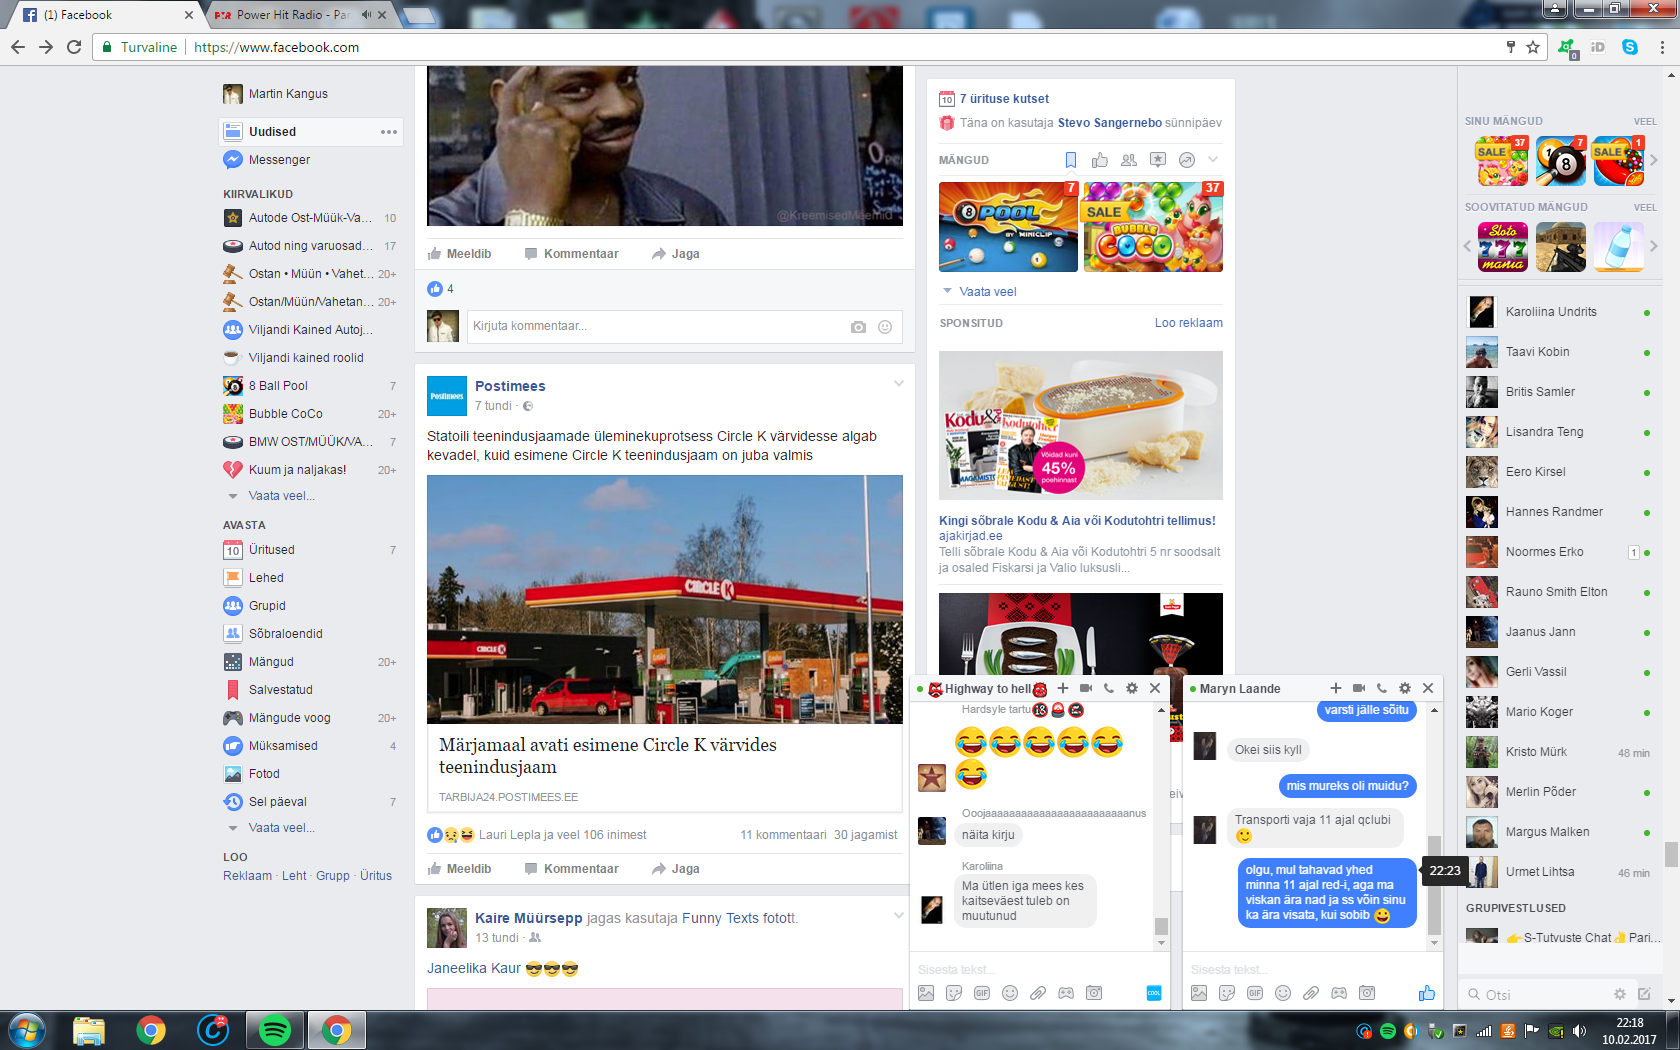This screenshot has width=1680, height=1050.
Task: Share the Postimees post with Jaga
Action: [676, 869]
